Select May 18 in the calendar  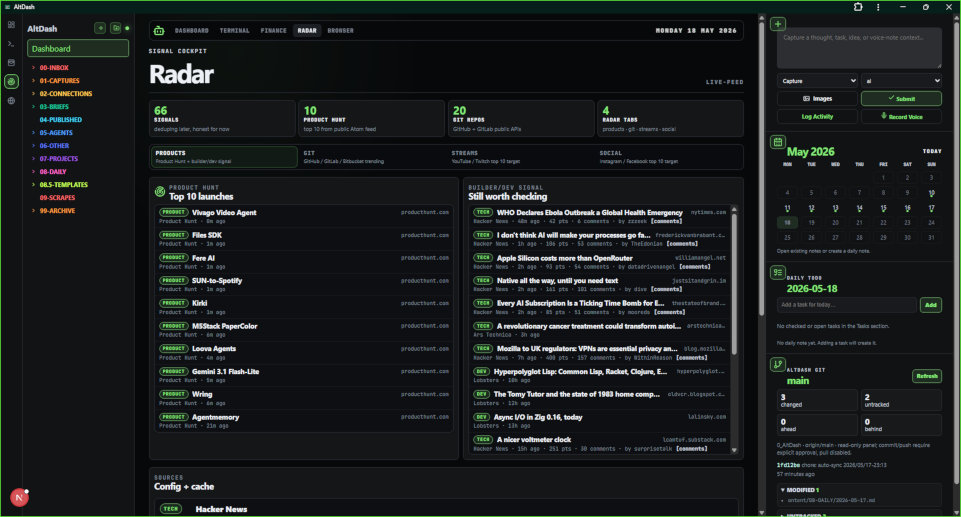pos(788,223)
